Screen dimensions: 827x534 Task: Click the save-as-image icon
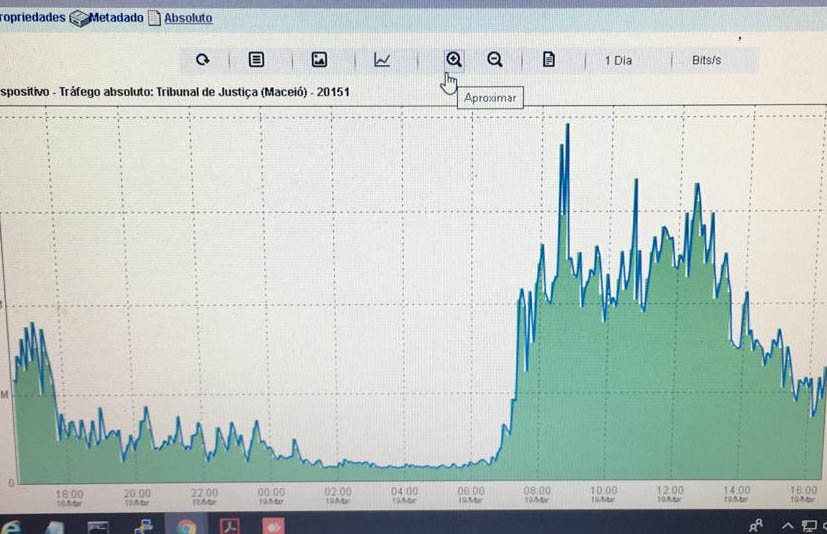(x=319, y=60)
